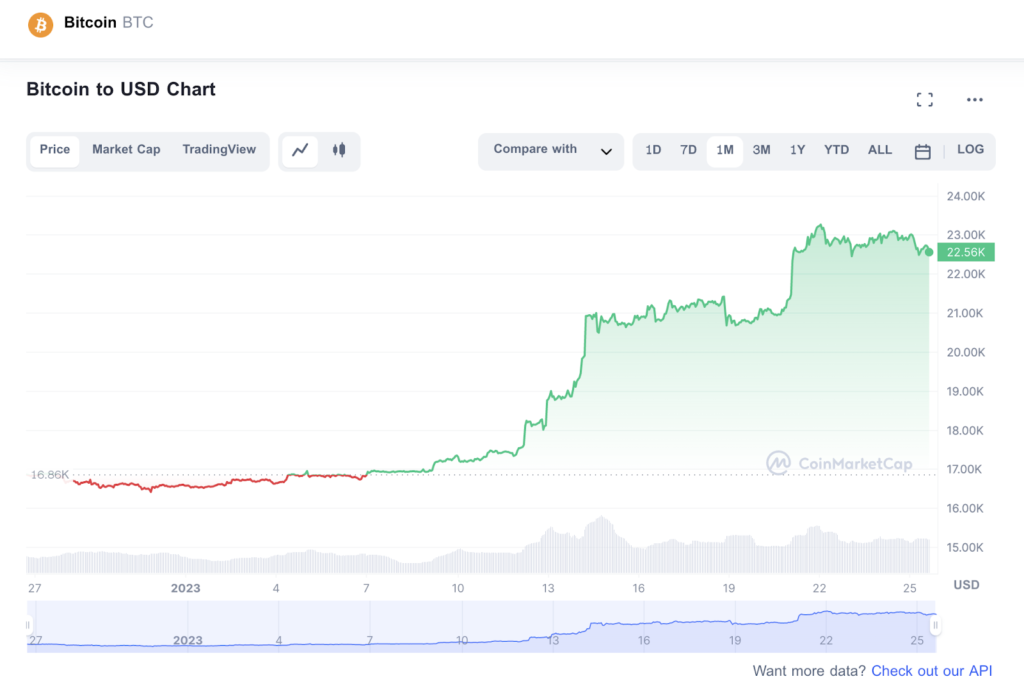Select the 7D time range
The width and height of the screenshot is (1024, 693).
688,150
